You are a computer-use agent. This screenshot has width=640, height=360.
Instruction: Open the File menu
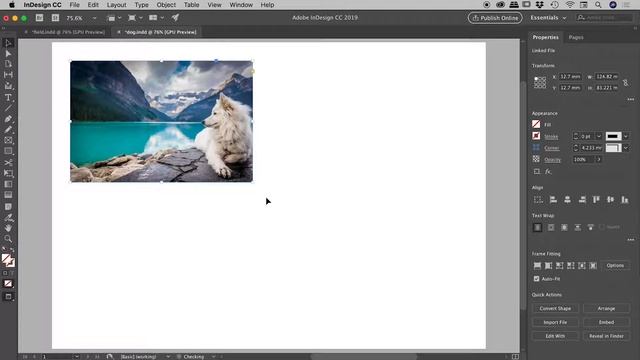pyautogui.click(x=74, y=5)
